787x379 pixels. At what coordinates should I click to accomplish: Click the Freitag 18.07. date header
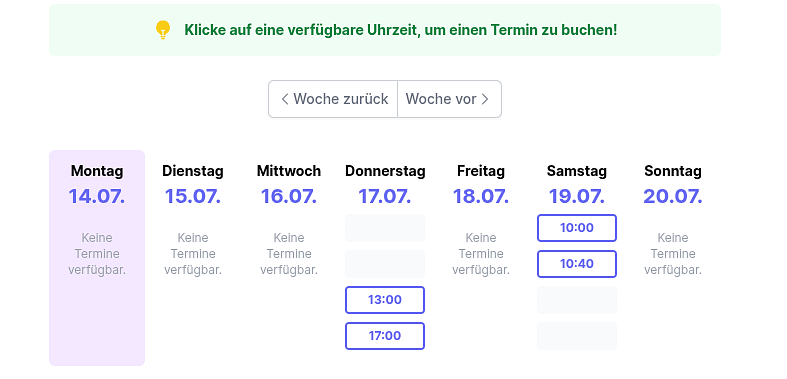point(481,184)
